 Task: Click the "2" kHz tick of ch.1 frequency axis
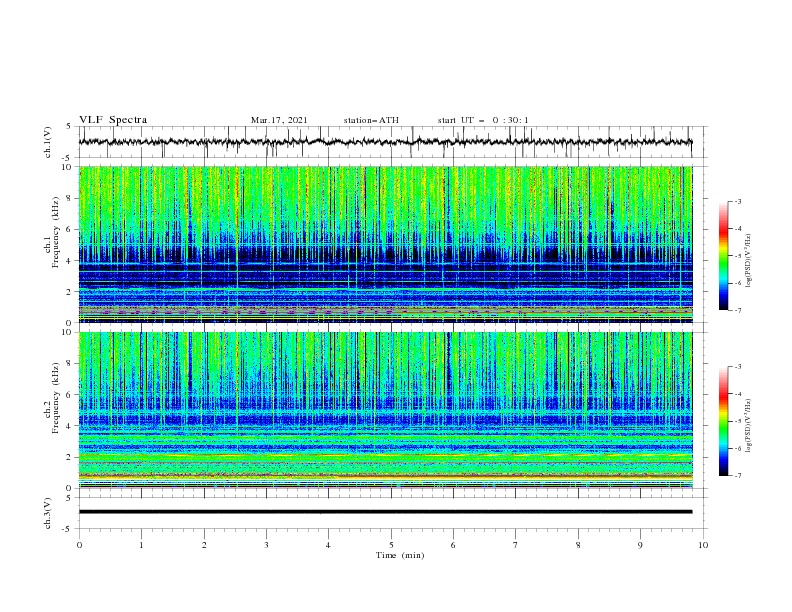pyautogui.click(x=70, y=292)
